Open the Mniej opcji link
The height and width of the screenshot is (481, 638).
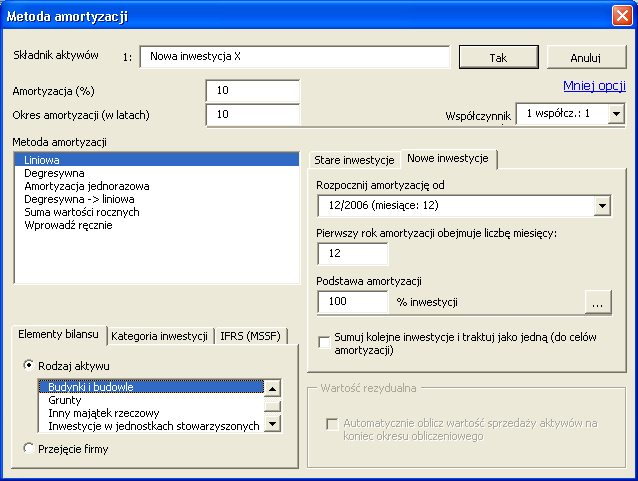(x=594, y=85)
